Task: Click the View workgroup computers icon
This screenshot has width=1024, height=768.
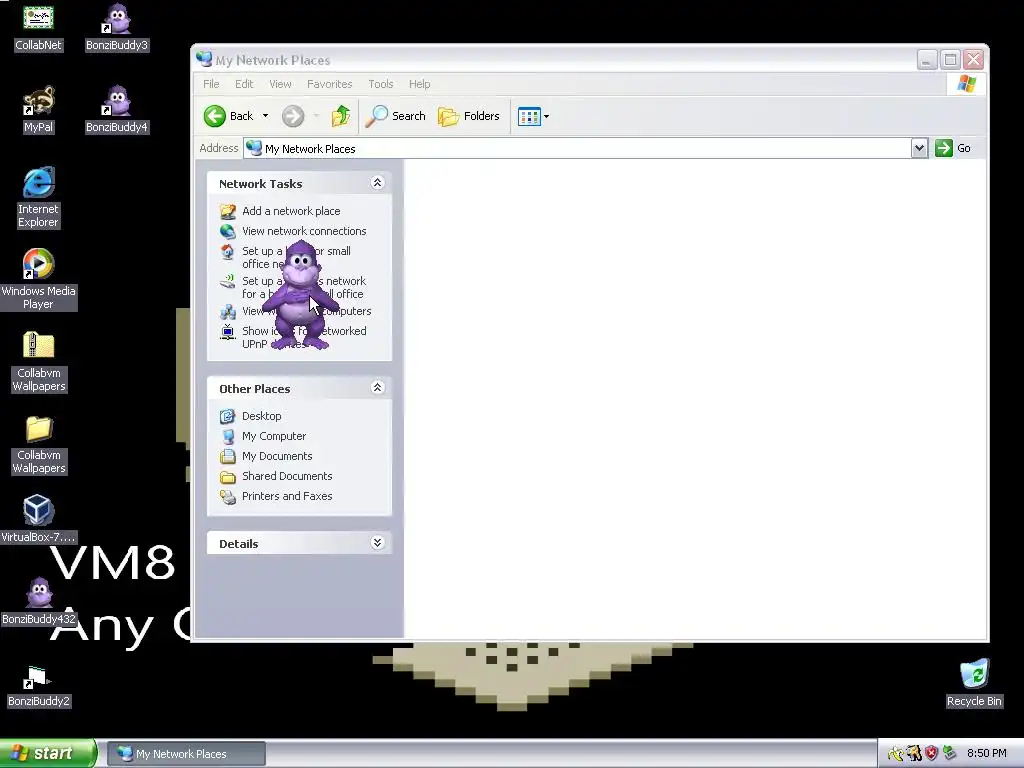Action: 227,312
